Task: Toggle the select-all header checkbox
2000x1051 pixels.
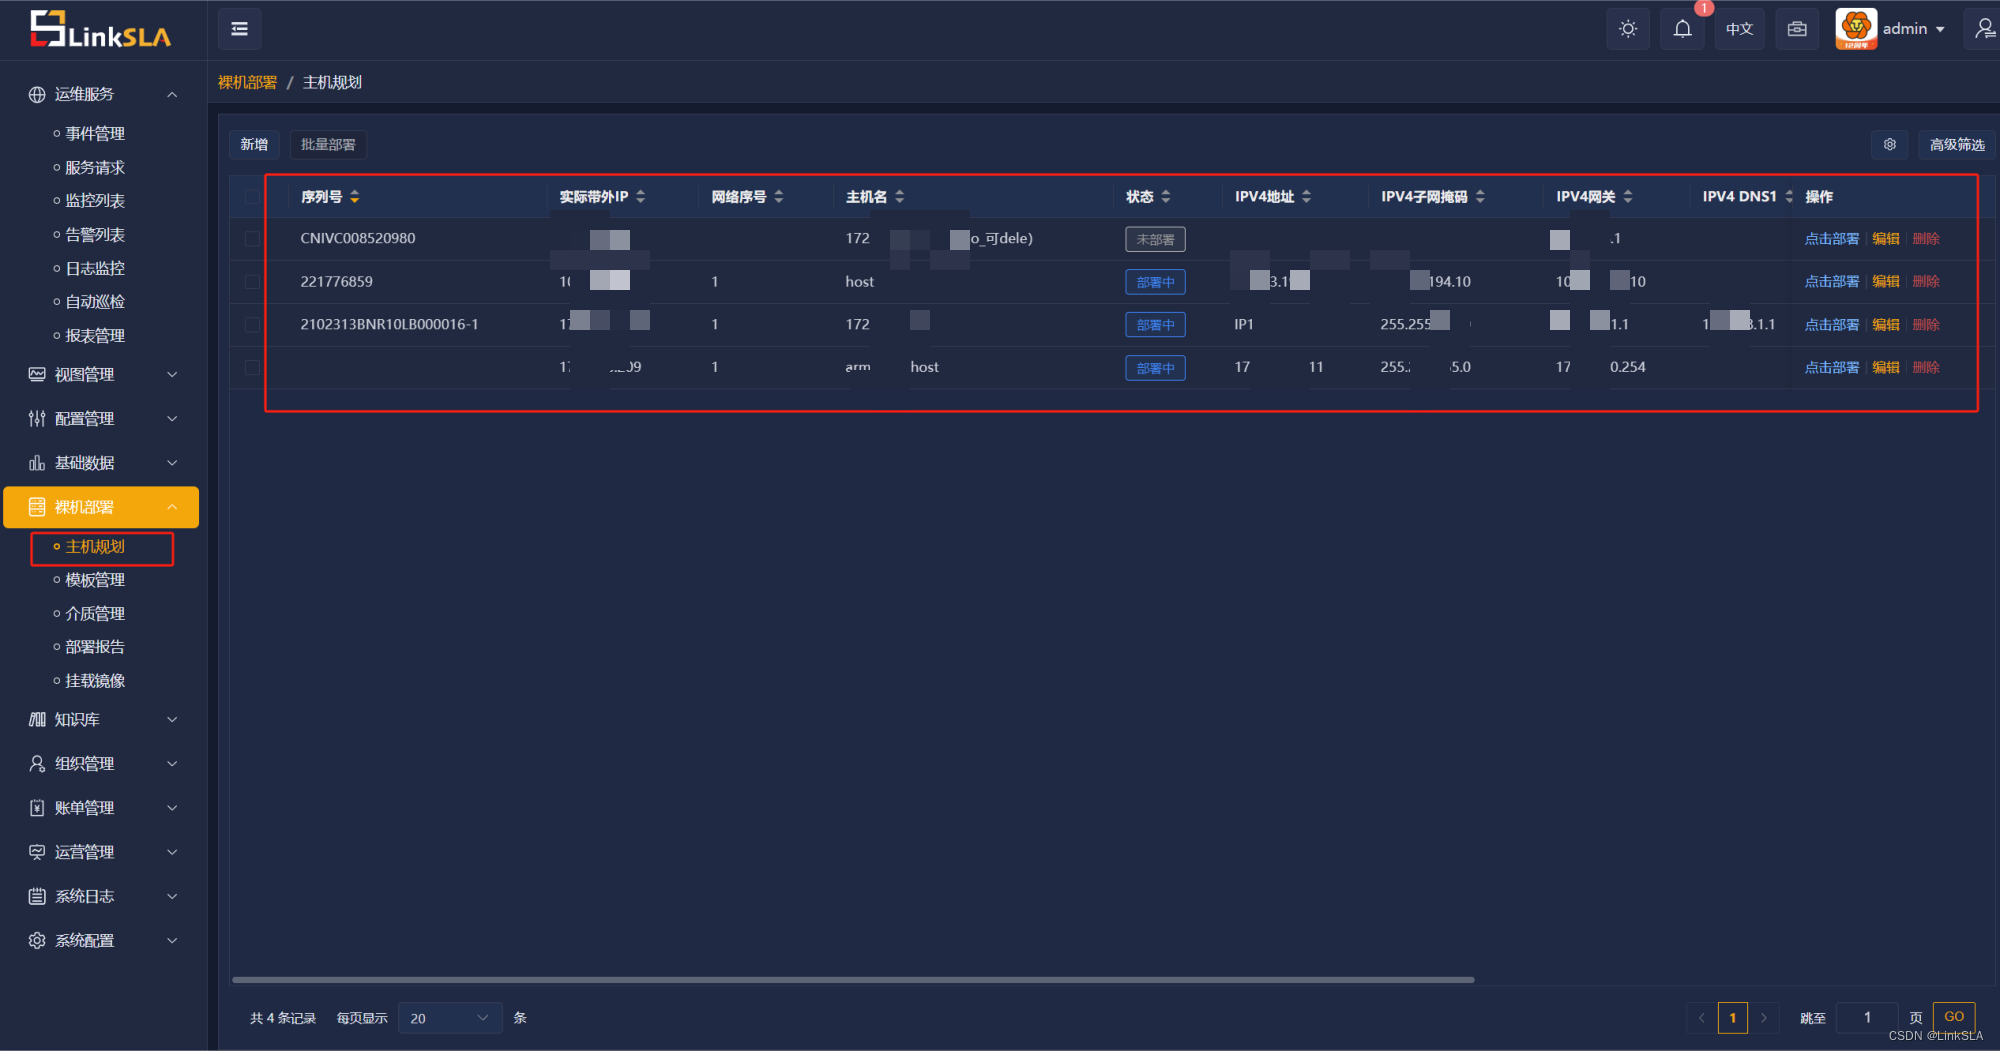Action: [252, 197]
